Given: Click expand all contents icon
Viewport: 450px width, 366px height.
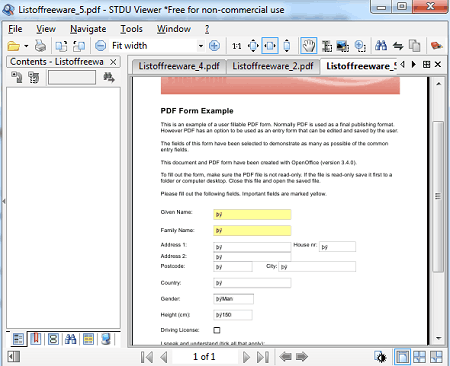Looking at the screenshot, I should 17,77.
